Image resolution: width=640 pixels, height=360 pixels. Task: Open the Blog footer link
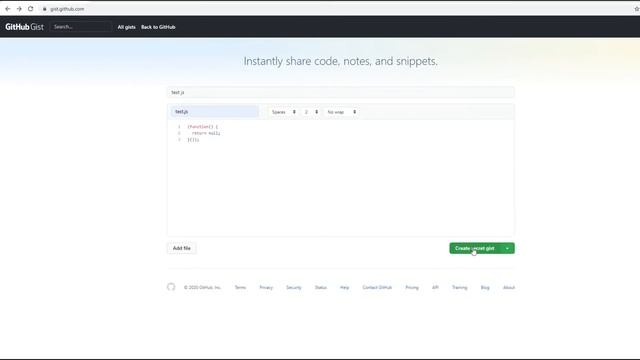(x=485, y=287)
